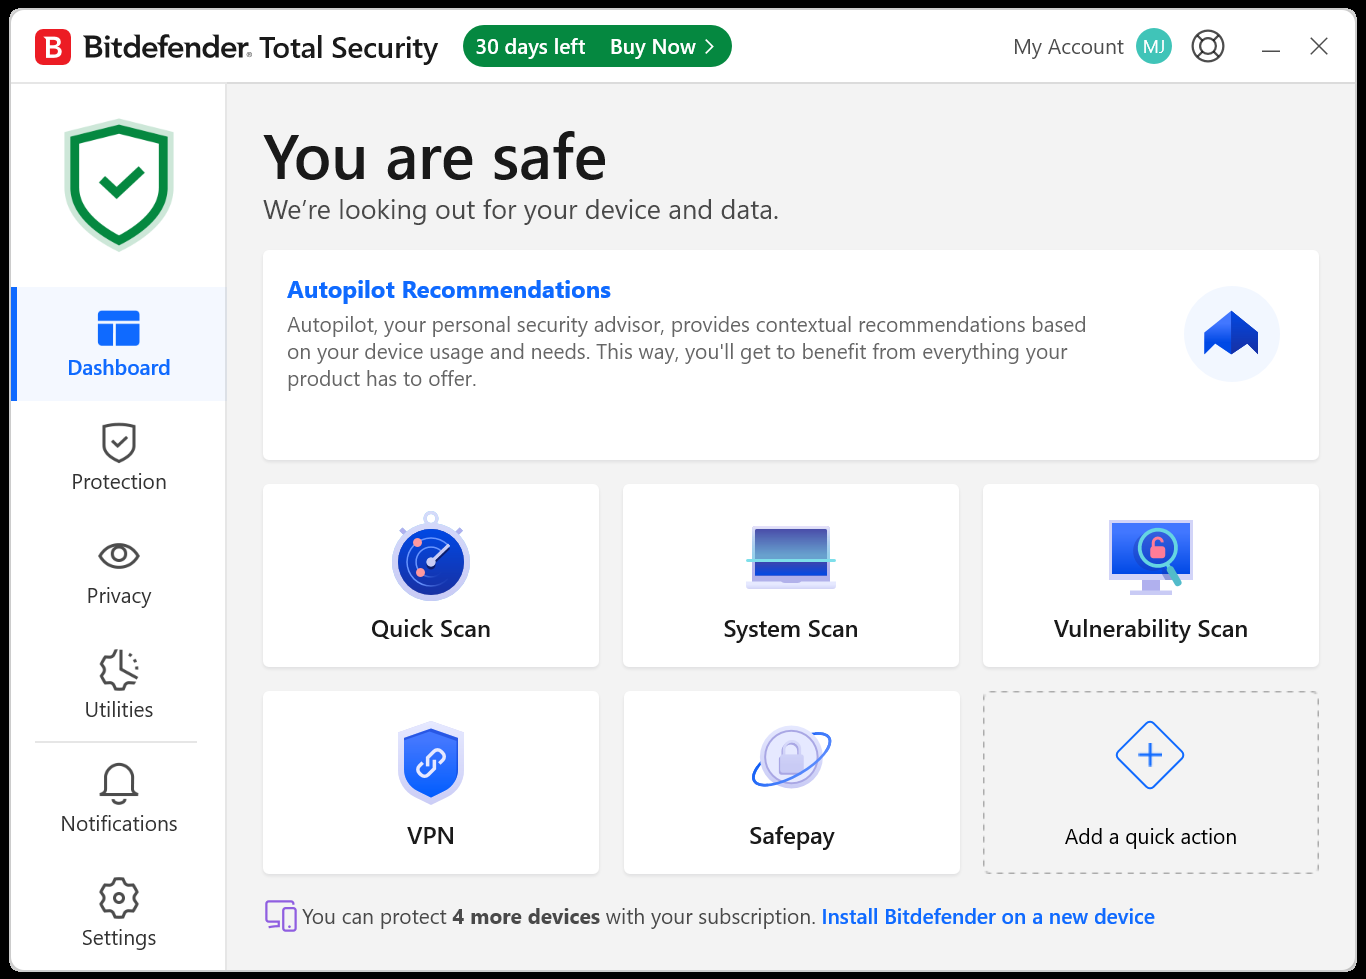View Notifications via the bell icon
The image size is (1366, 979).
118,783
